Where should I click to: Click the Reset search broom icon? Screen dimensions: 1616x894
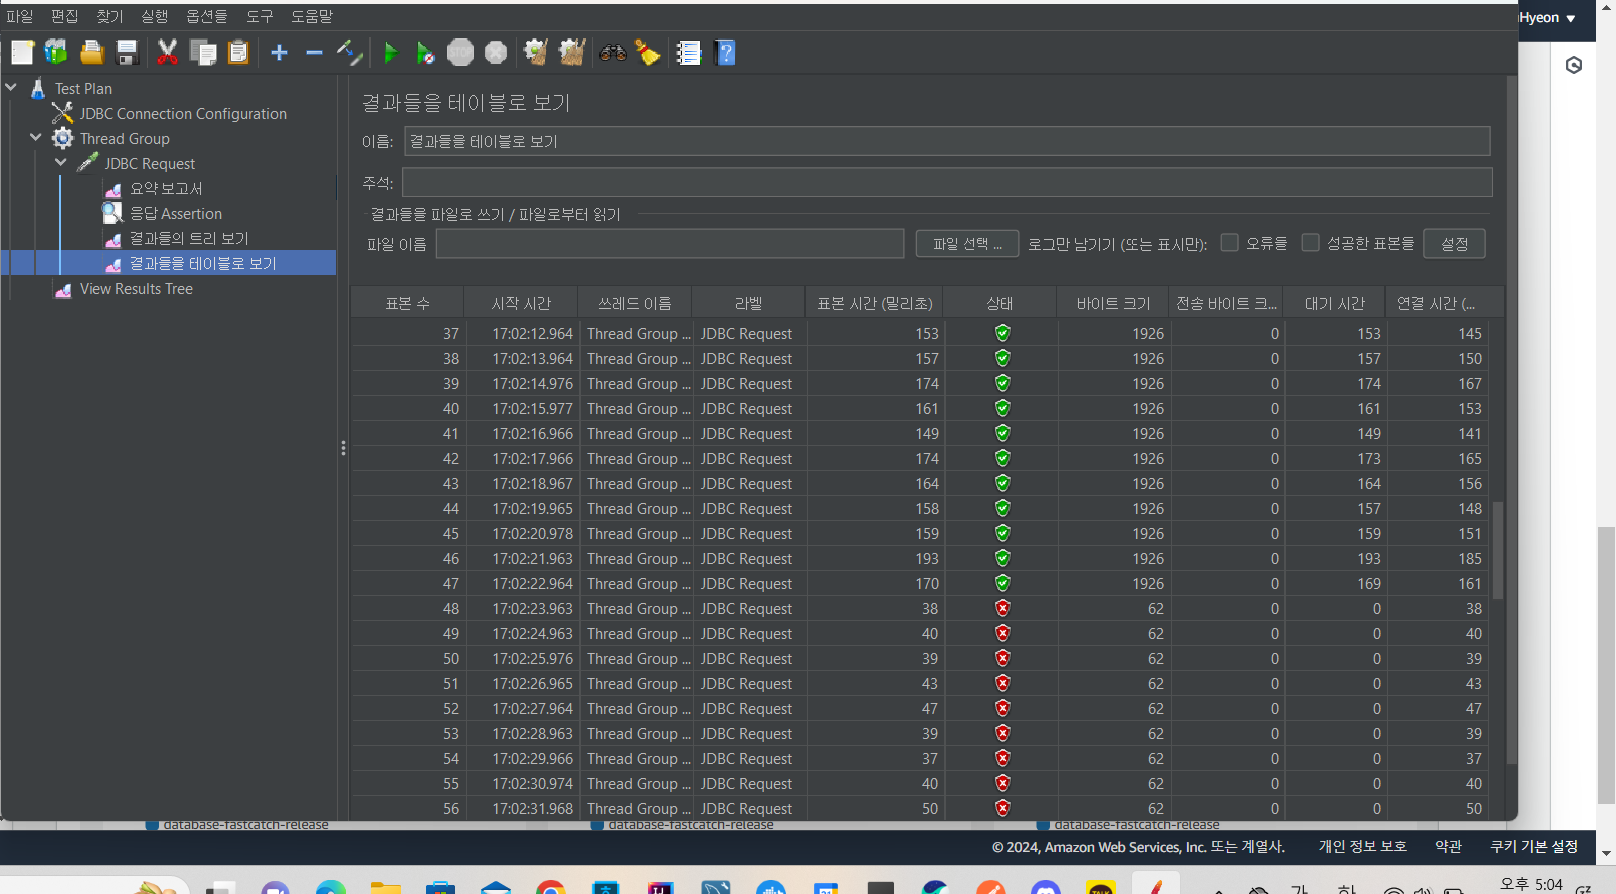[648, 53]
